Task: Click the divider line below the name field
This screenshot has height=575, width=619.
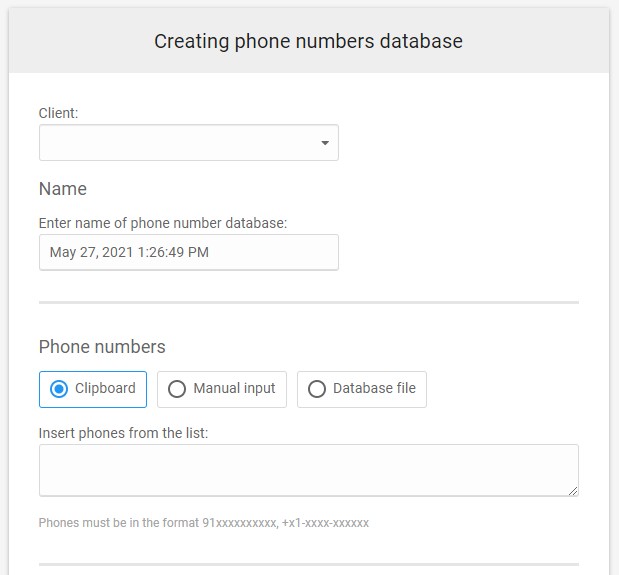Action: pos(308,302)
